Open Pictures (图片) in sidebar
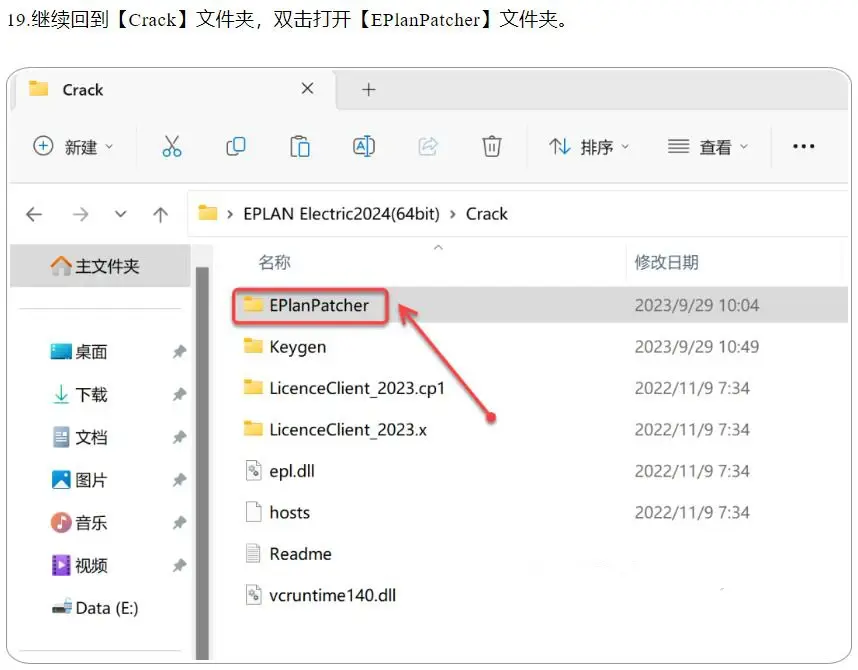858x670 pixels. 79,480
